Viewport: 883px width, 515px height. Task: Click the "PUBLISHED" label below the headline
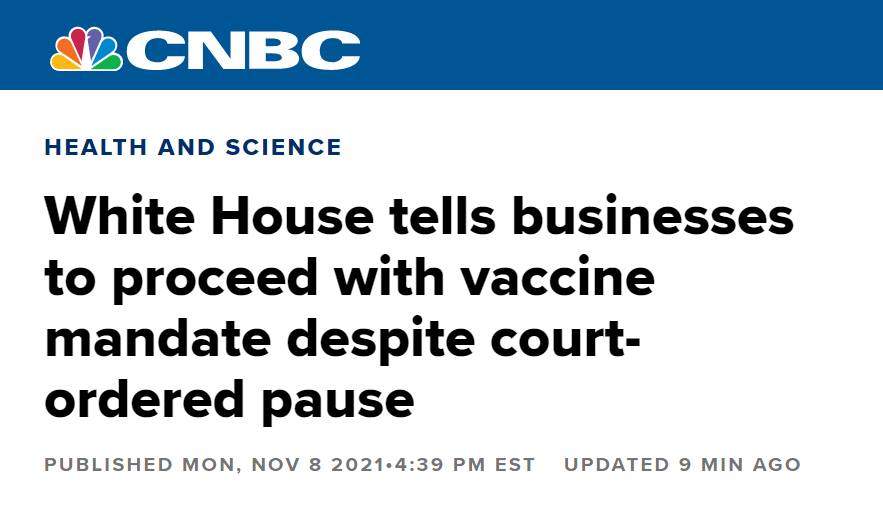[108, 465]
